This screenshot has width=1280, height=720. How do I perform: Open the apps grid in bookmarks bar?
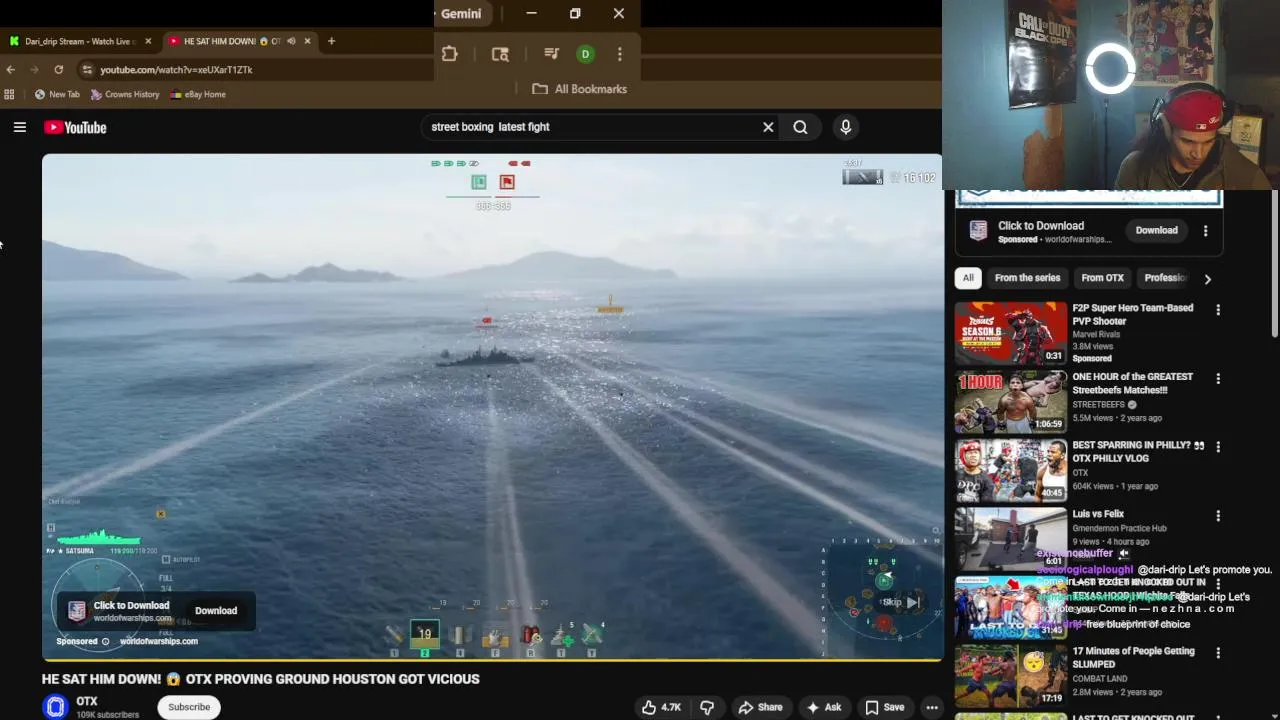(9, 94)
